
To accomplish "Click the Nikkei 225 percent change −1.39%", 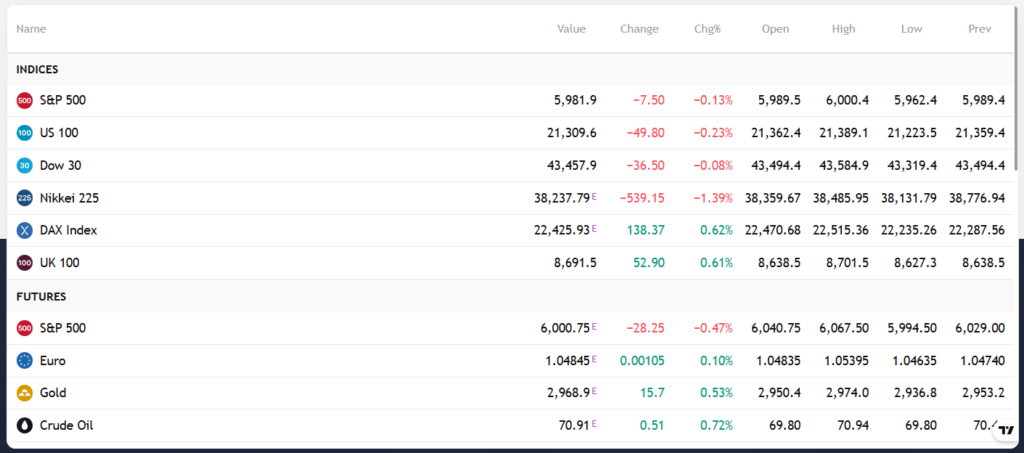I will (713, 198).
